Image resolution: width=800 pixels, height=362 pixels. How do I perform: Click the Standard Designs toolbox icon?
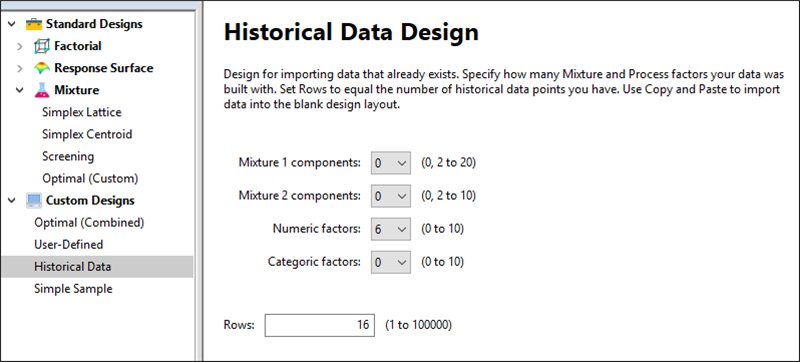pyautogui.click(x=34, y=24)
